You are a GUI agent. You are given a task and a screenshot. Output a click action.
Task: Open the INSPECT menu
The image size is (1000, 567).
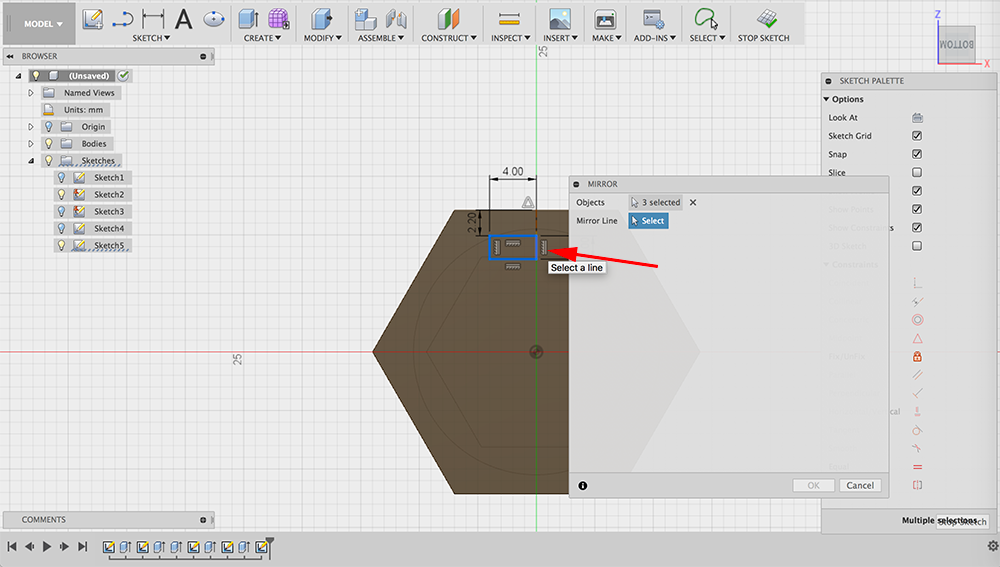(x=510, y=38)
